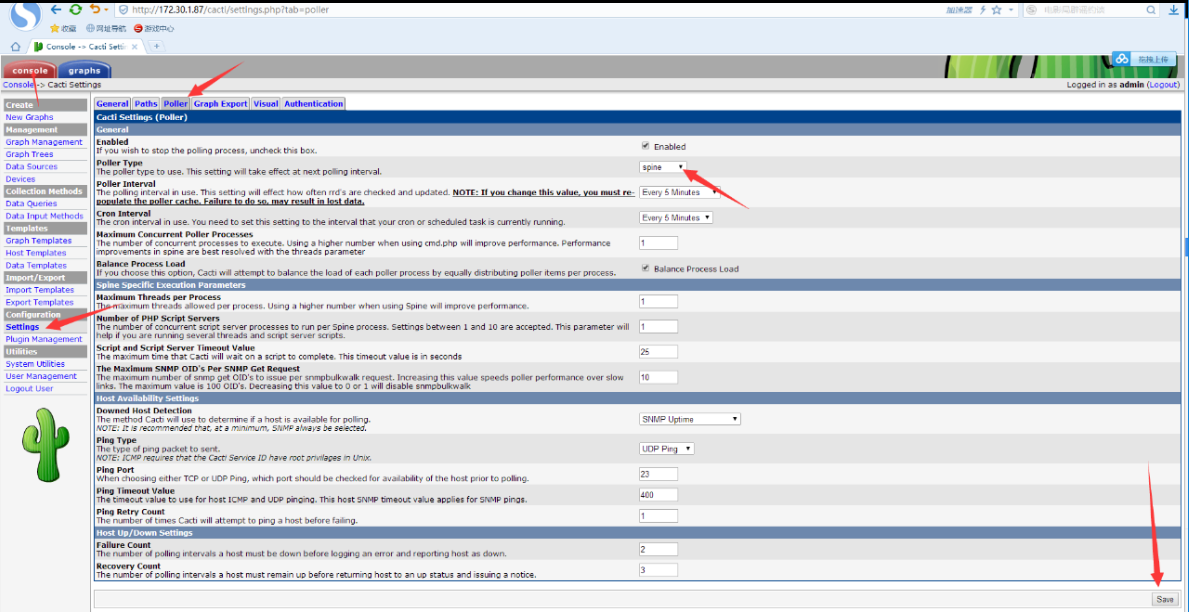Viewport: 1189px width, 612px height.
Task: Click the cloud drag-upload button
Action: [1144, 59]
